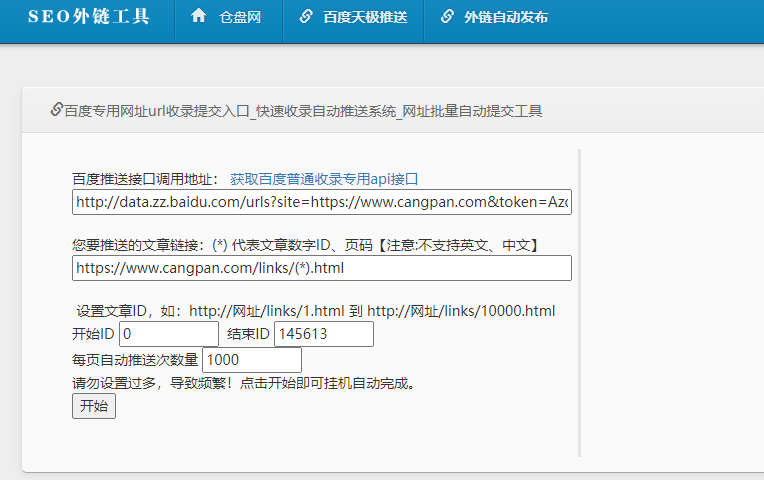
Task: Click the panel title text 百度专用网址url收录提交入口
Action: coord(157,111)
